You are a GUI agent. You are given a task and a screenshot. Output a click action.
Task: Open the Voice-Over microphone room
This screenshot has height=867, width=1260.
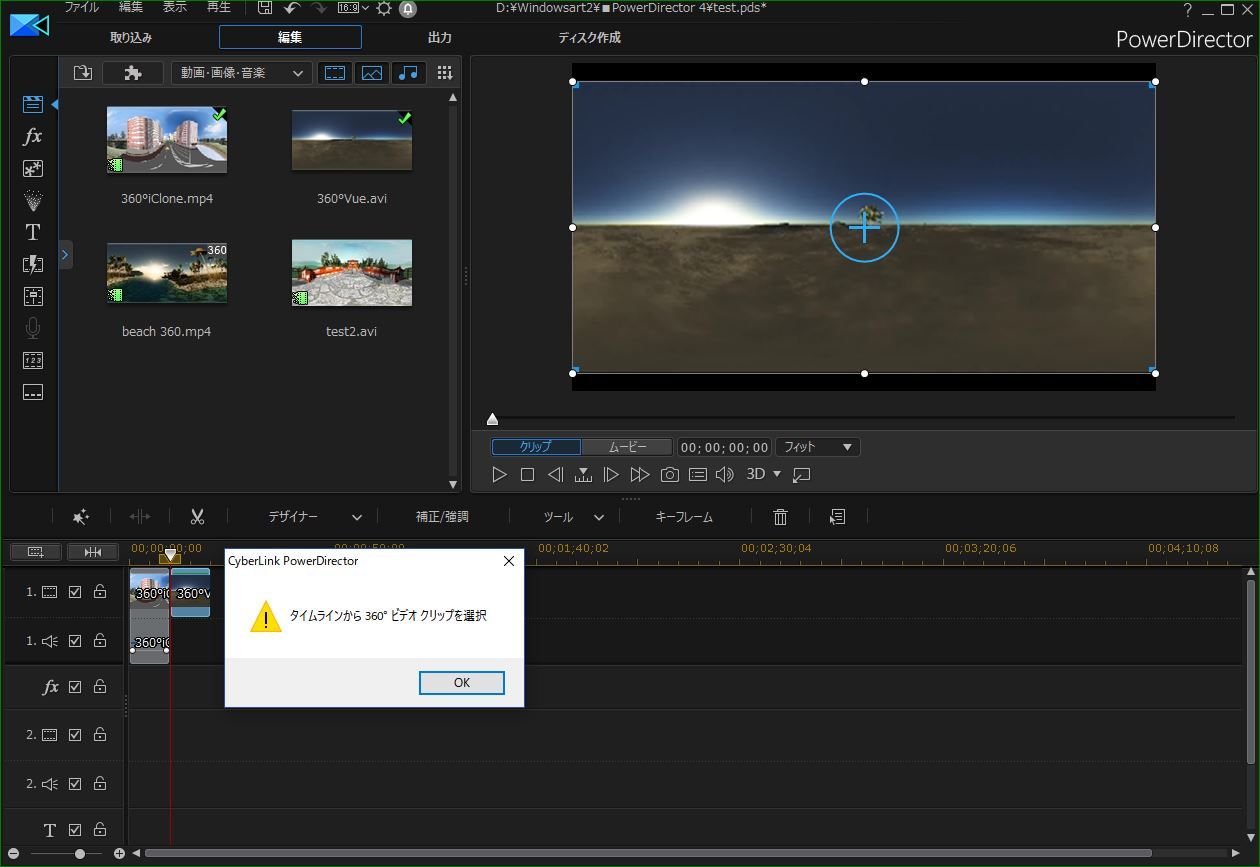33,328
